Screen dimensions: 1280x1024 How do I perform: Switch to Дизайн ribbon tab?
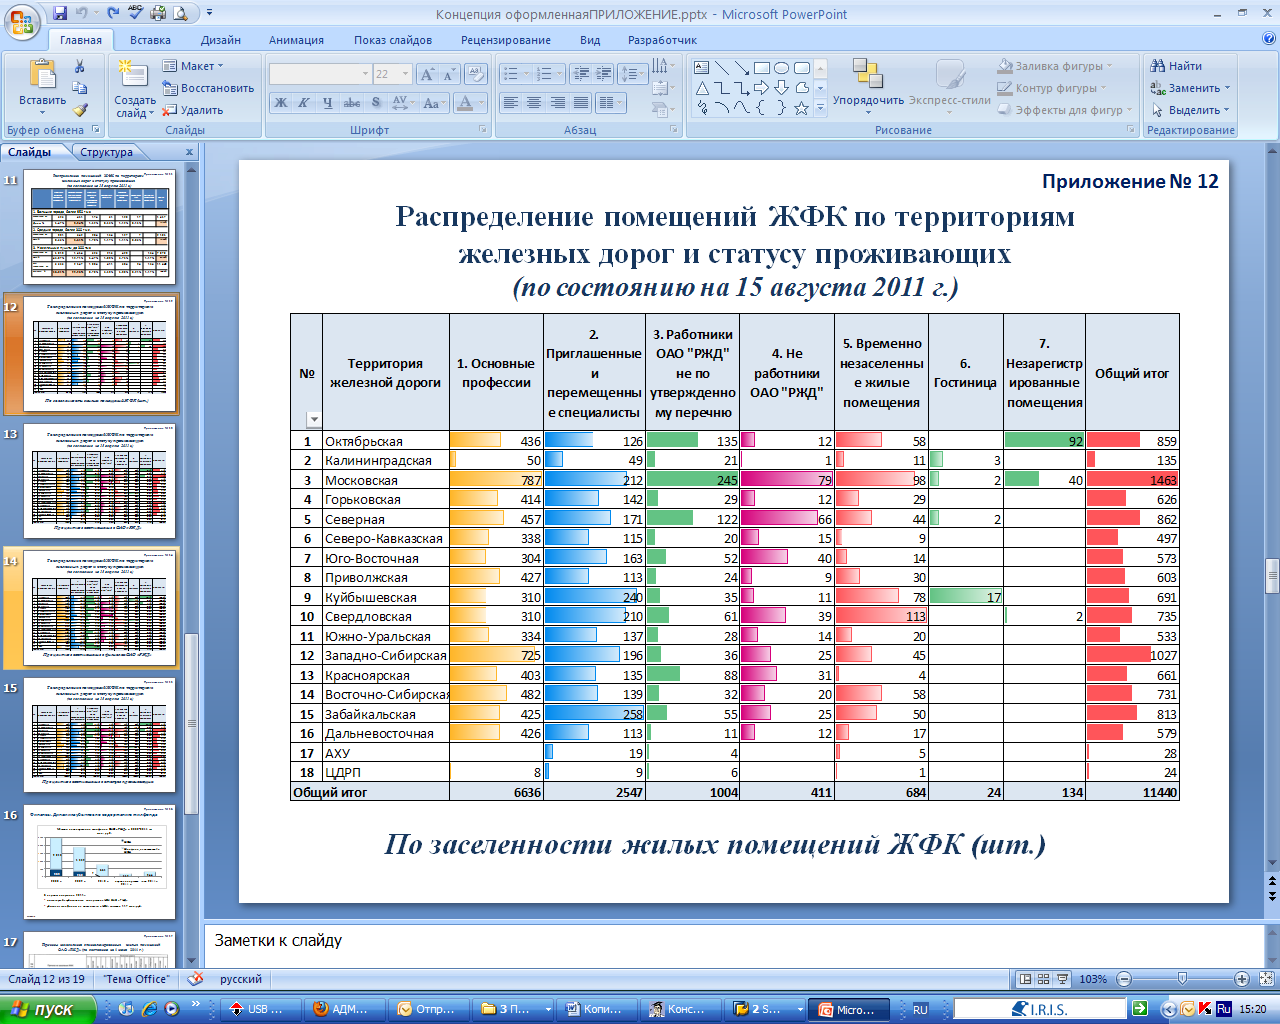pos(221,40)
